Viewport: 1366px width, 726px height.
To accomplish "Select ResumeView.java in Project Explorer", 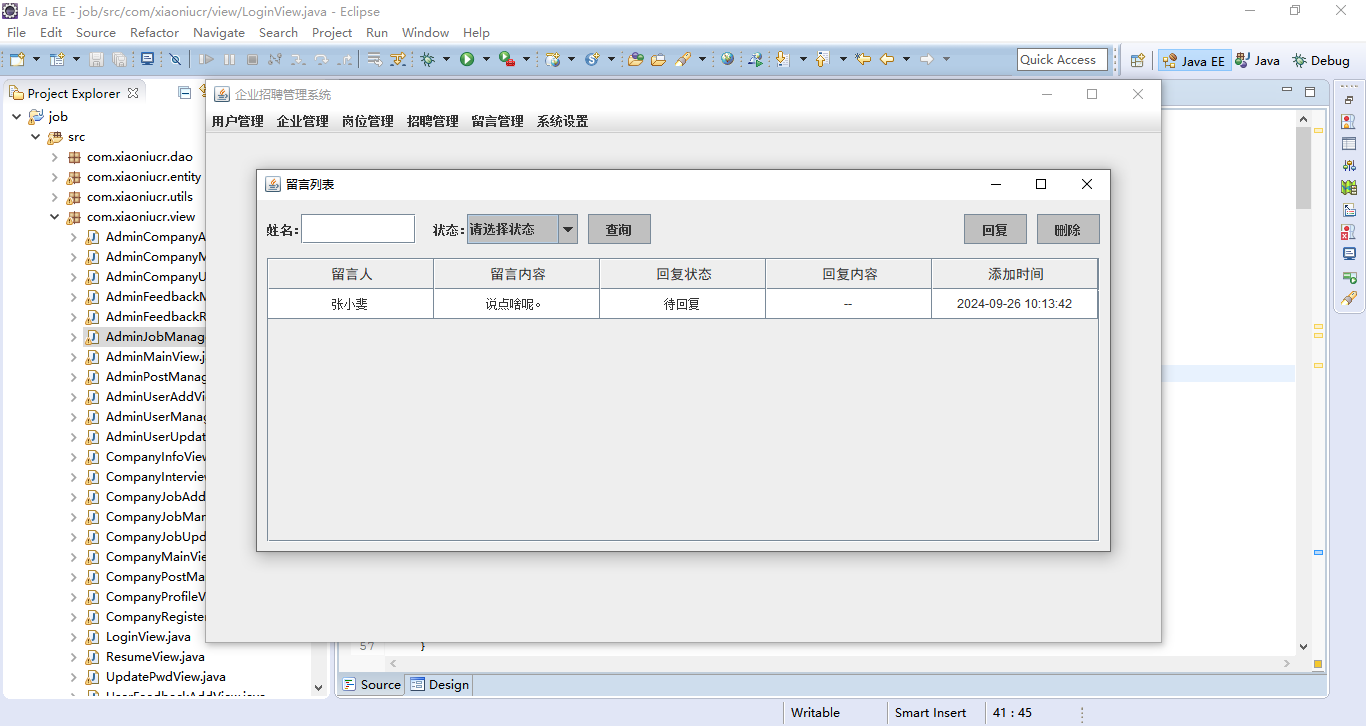I will (x=155, y=657).
